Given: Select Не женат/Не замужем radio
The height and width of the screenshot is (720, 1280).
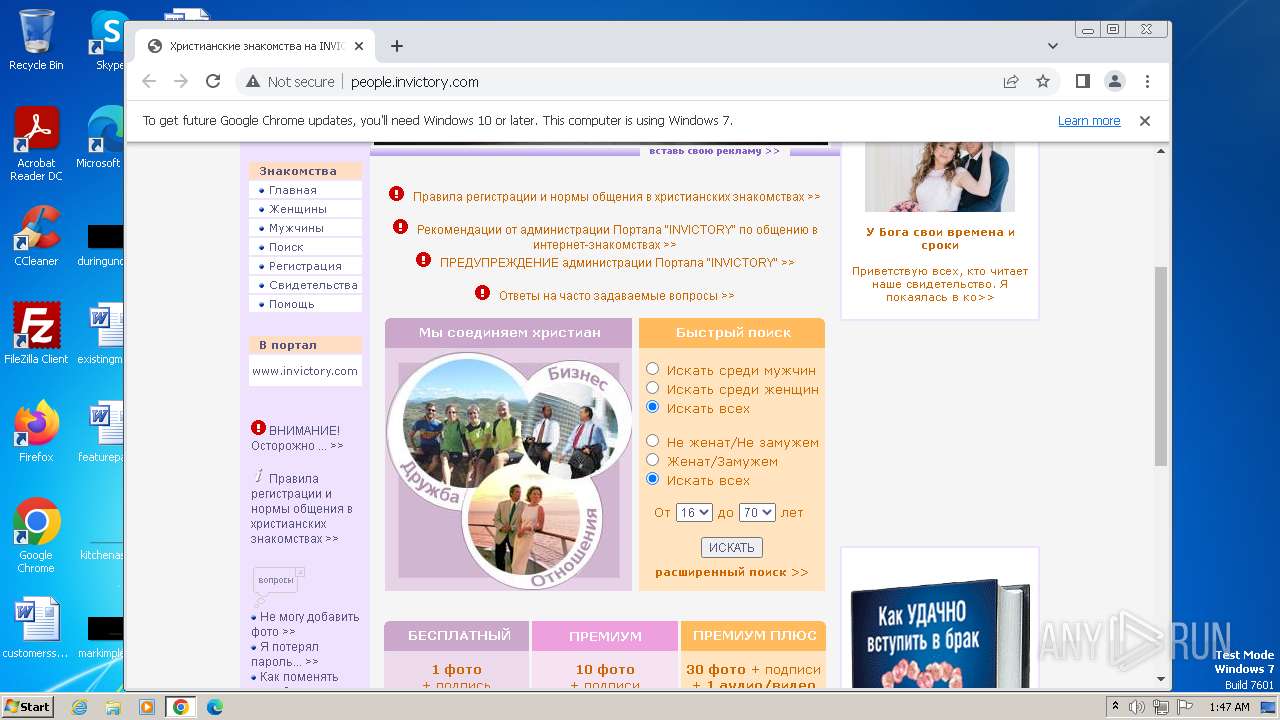Looking at the screenshot, I should click(x=653, y=441).
